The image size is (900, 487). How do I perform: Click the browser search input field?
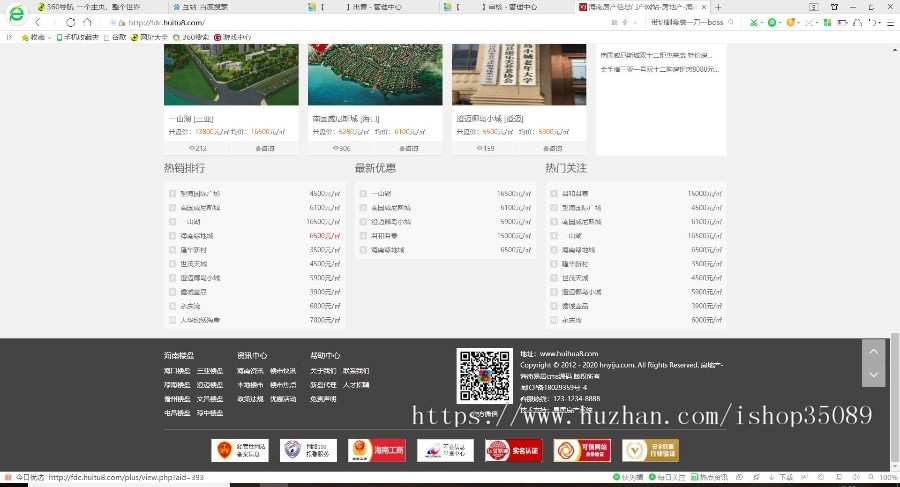pos(687,22)
